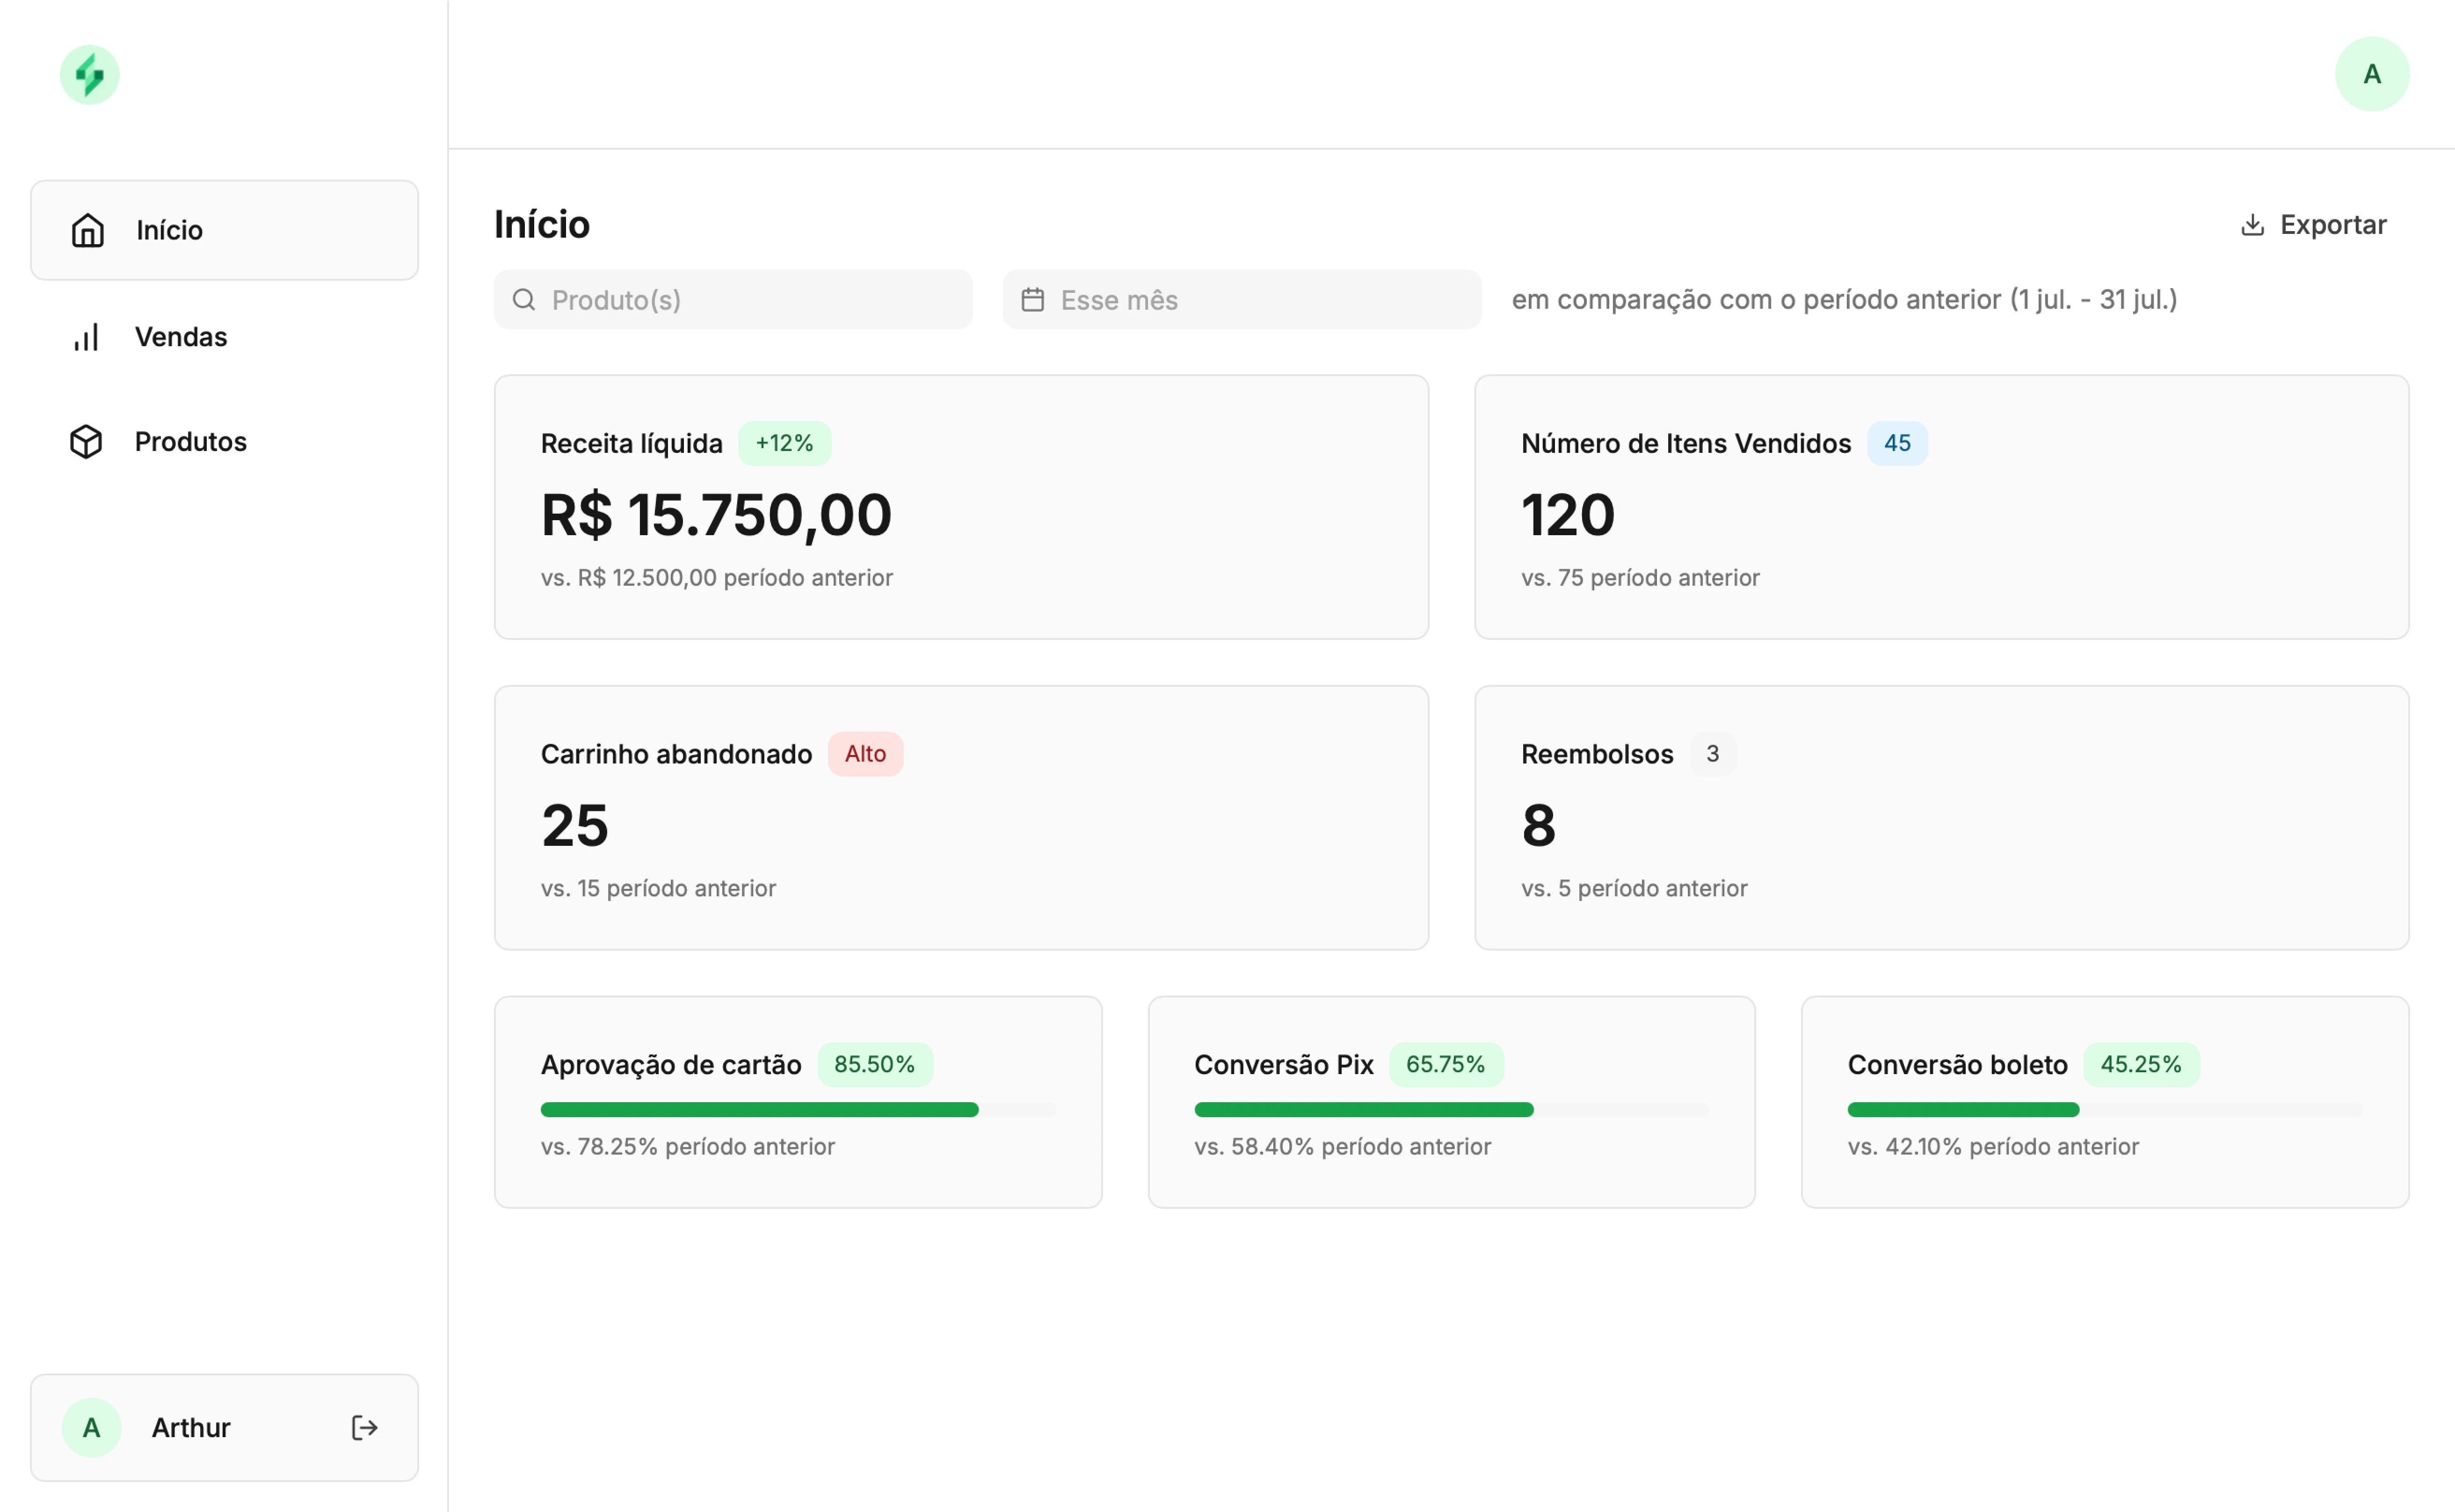Click the logout icon beside Arthur

click(x=365, y=1427)
